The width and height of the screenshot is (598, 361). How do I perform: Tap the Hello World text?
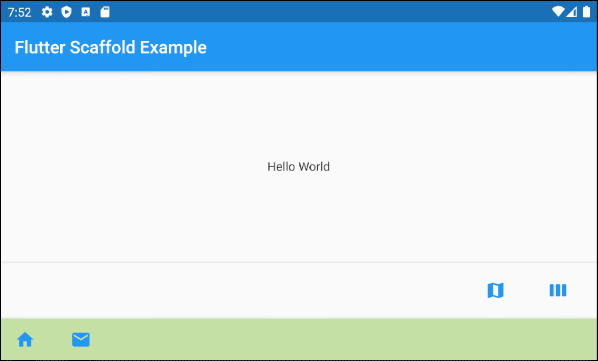click(x=298, y=167)
